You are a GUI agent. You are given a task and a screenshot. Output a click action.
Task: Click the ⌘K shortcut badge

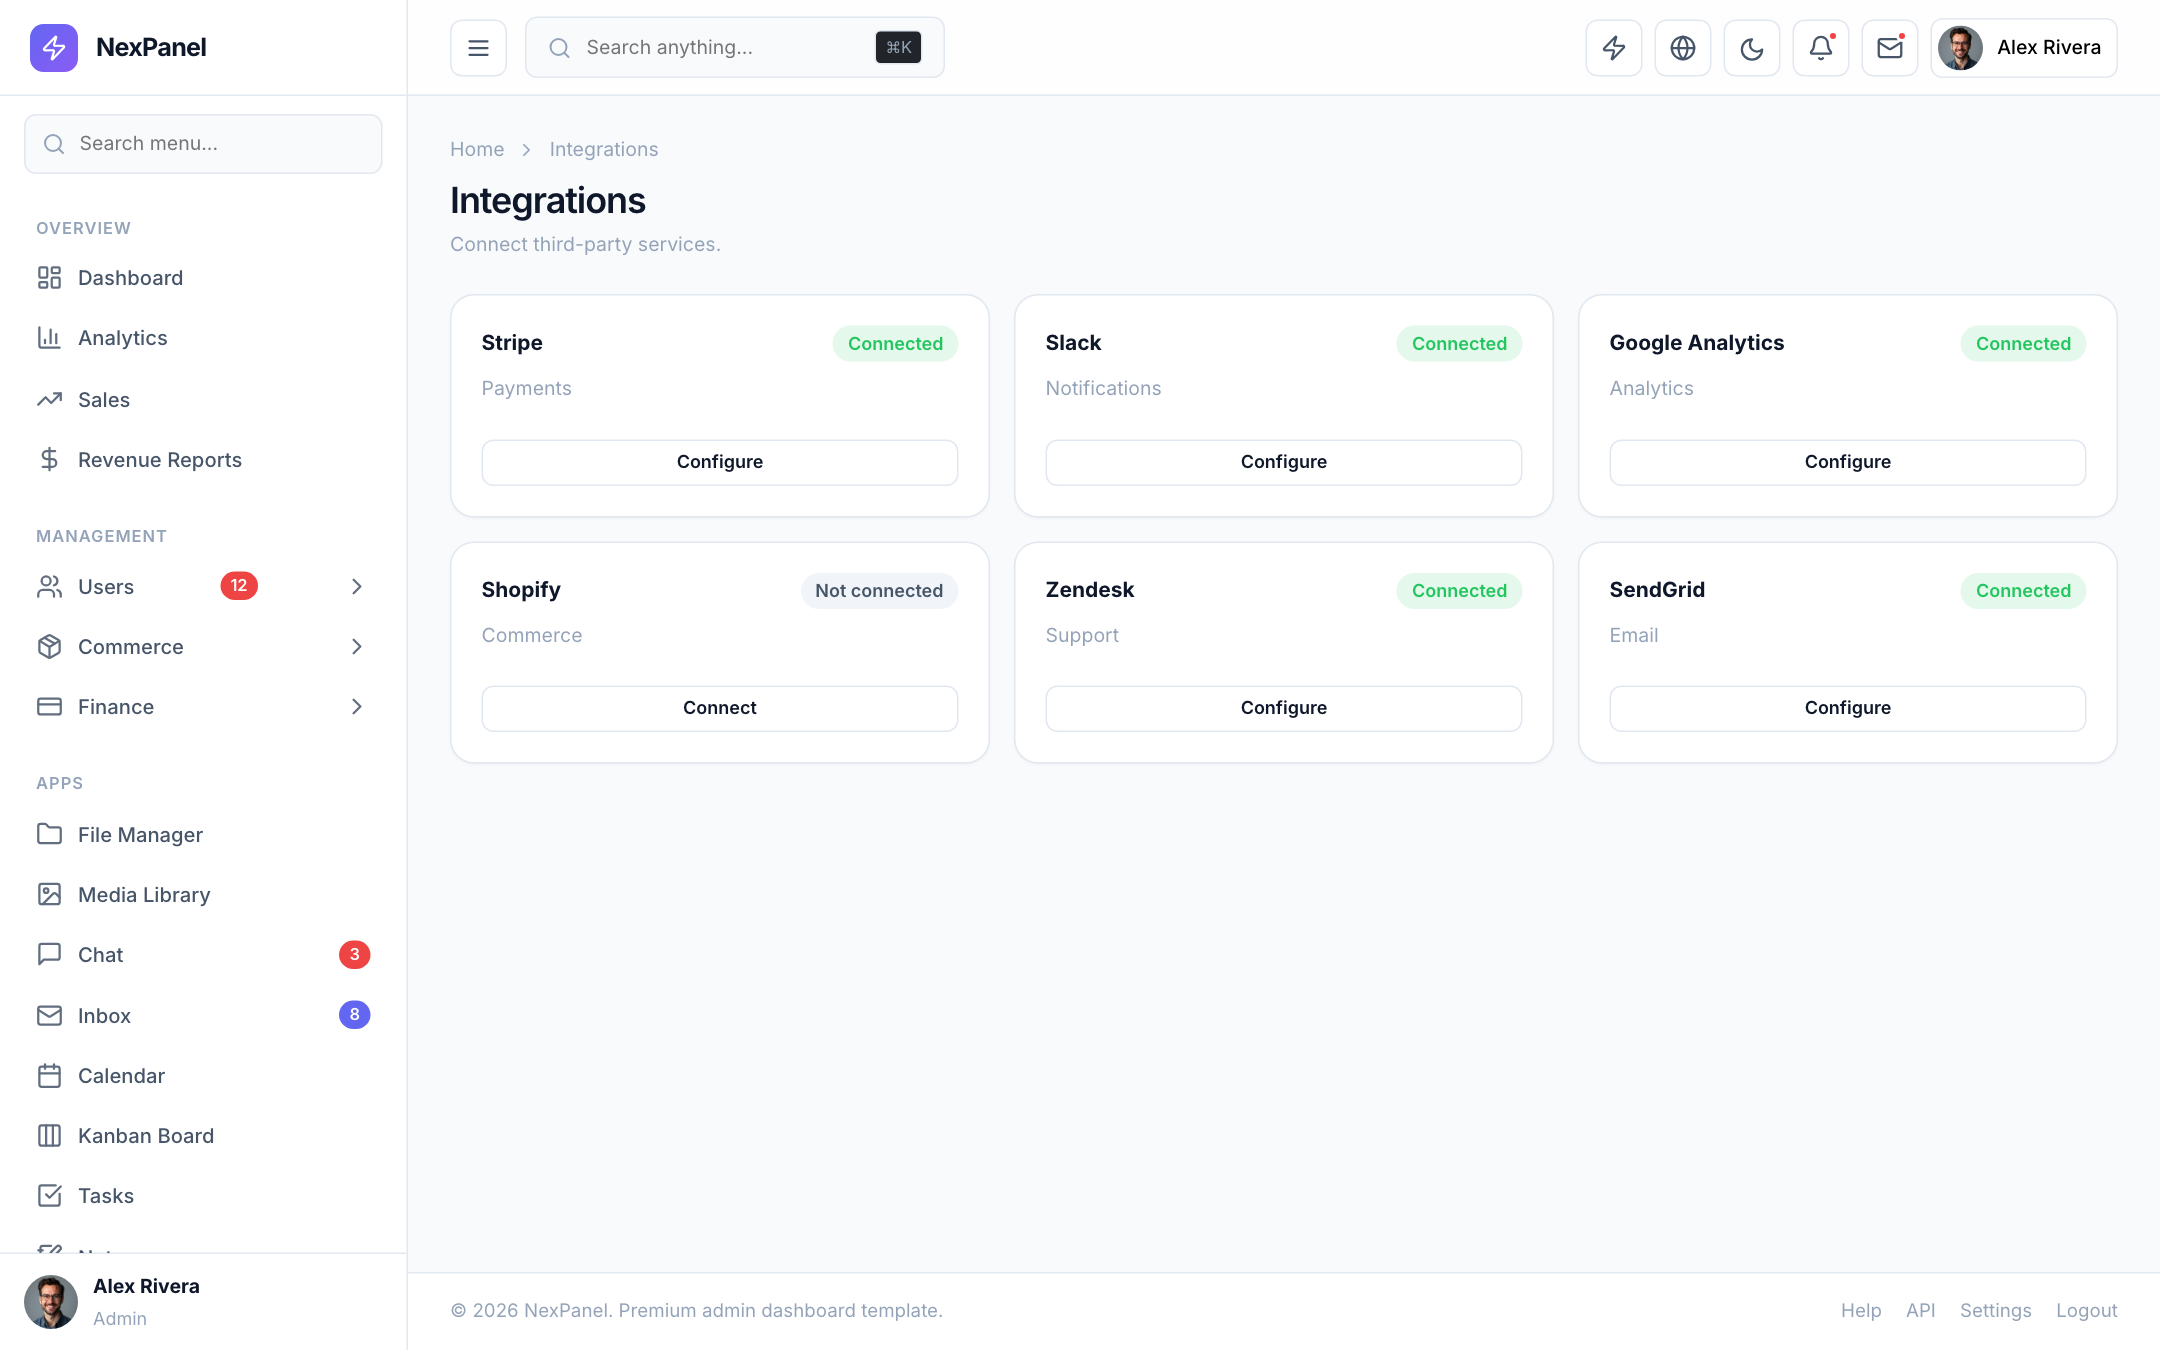tap(898, 47)
